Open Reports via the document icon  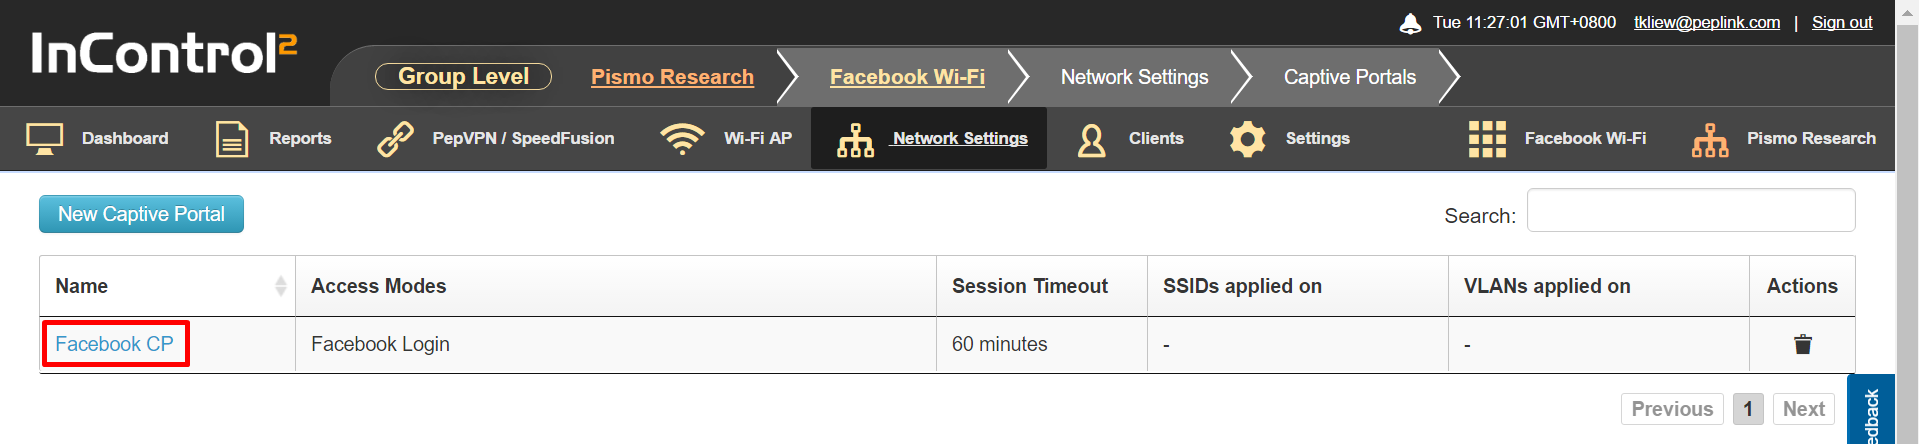click(232, 139)
